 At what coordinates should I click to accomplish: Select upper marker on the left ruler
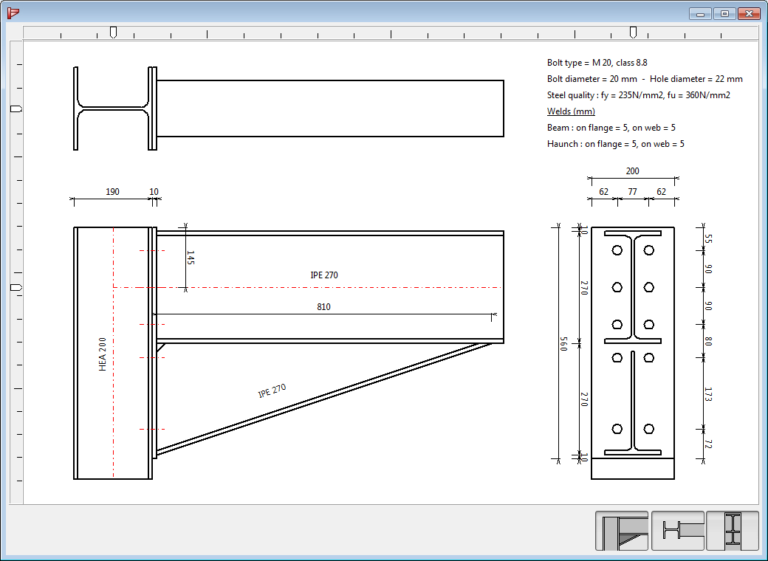pyautogui.click(x=16, y=109)
